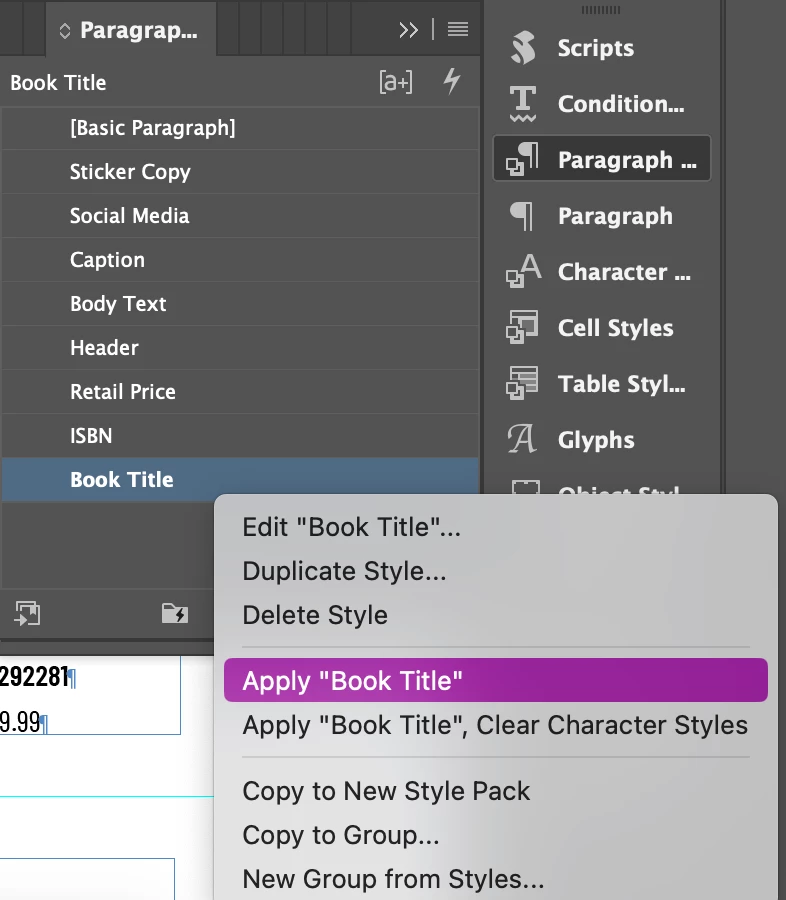
Task: Choose Copy to New Style Pack
Action: pos(495,791)
